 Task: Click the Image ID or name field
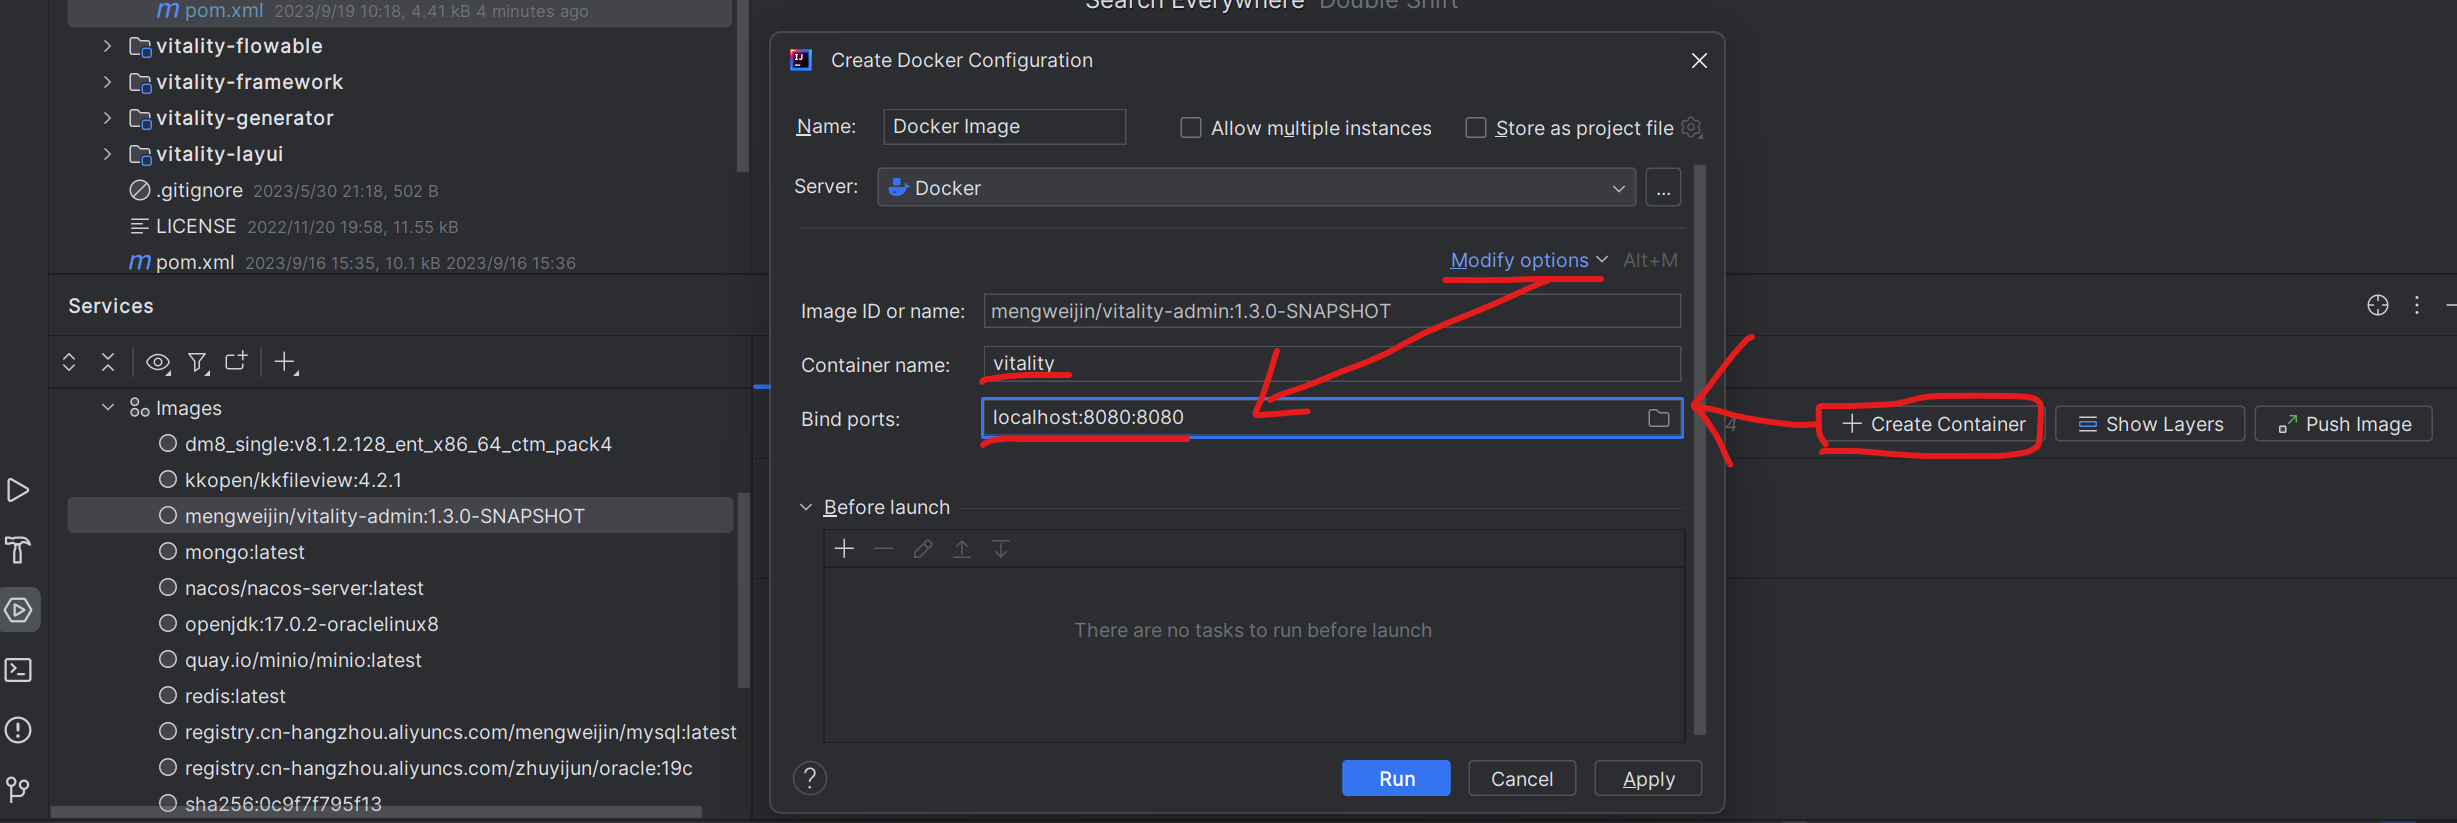pos(1332,311)
